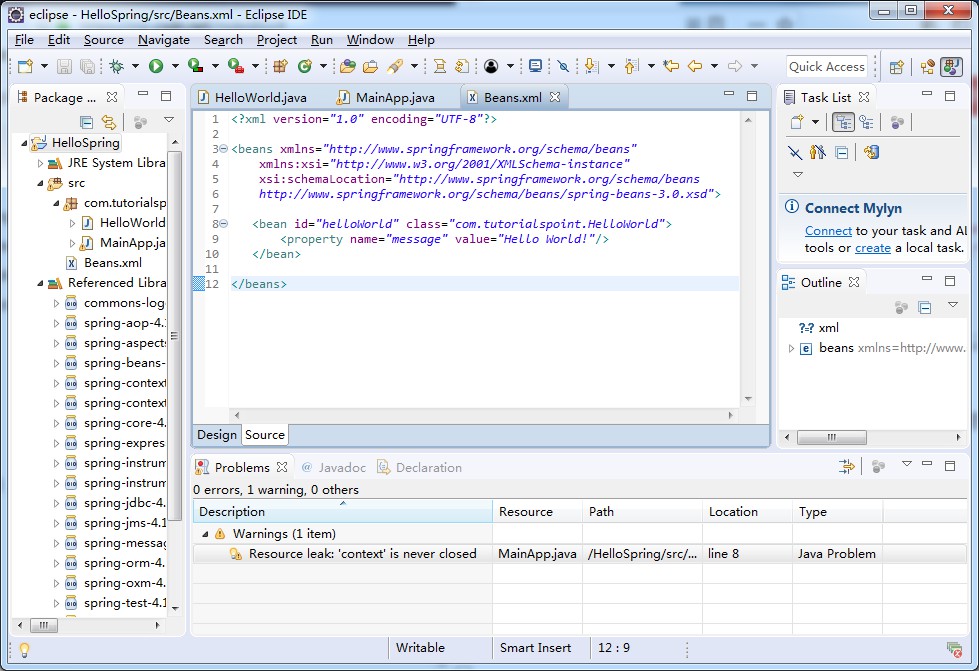Viewport: 979px width, 671px height.
Task: Click the Package Explorer vertical scrollbar thumb
Action: coord(175,335)
